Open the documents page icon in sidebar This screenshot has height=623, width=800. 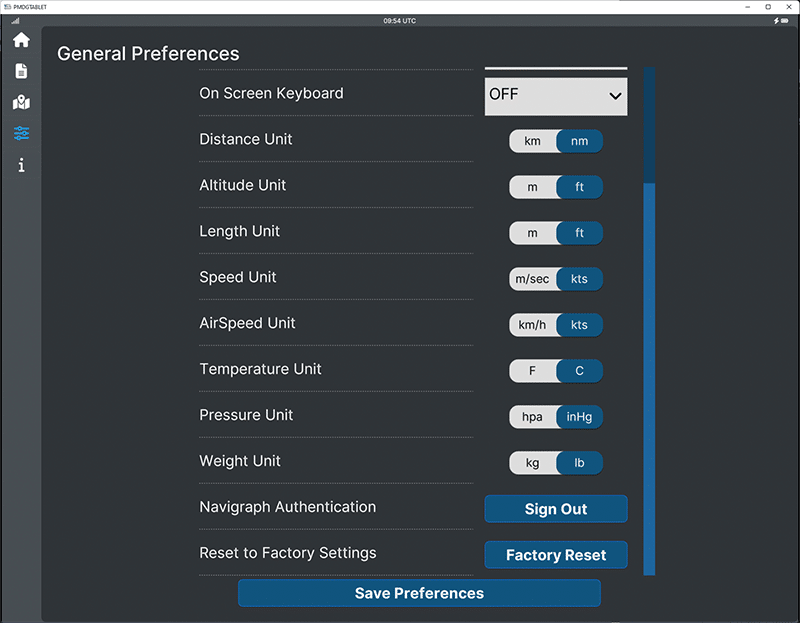tap(21, 72)
